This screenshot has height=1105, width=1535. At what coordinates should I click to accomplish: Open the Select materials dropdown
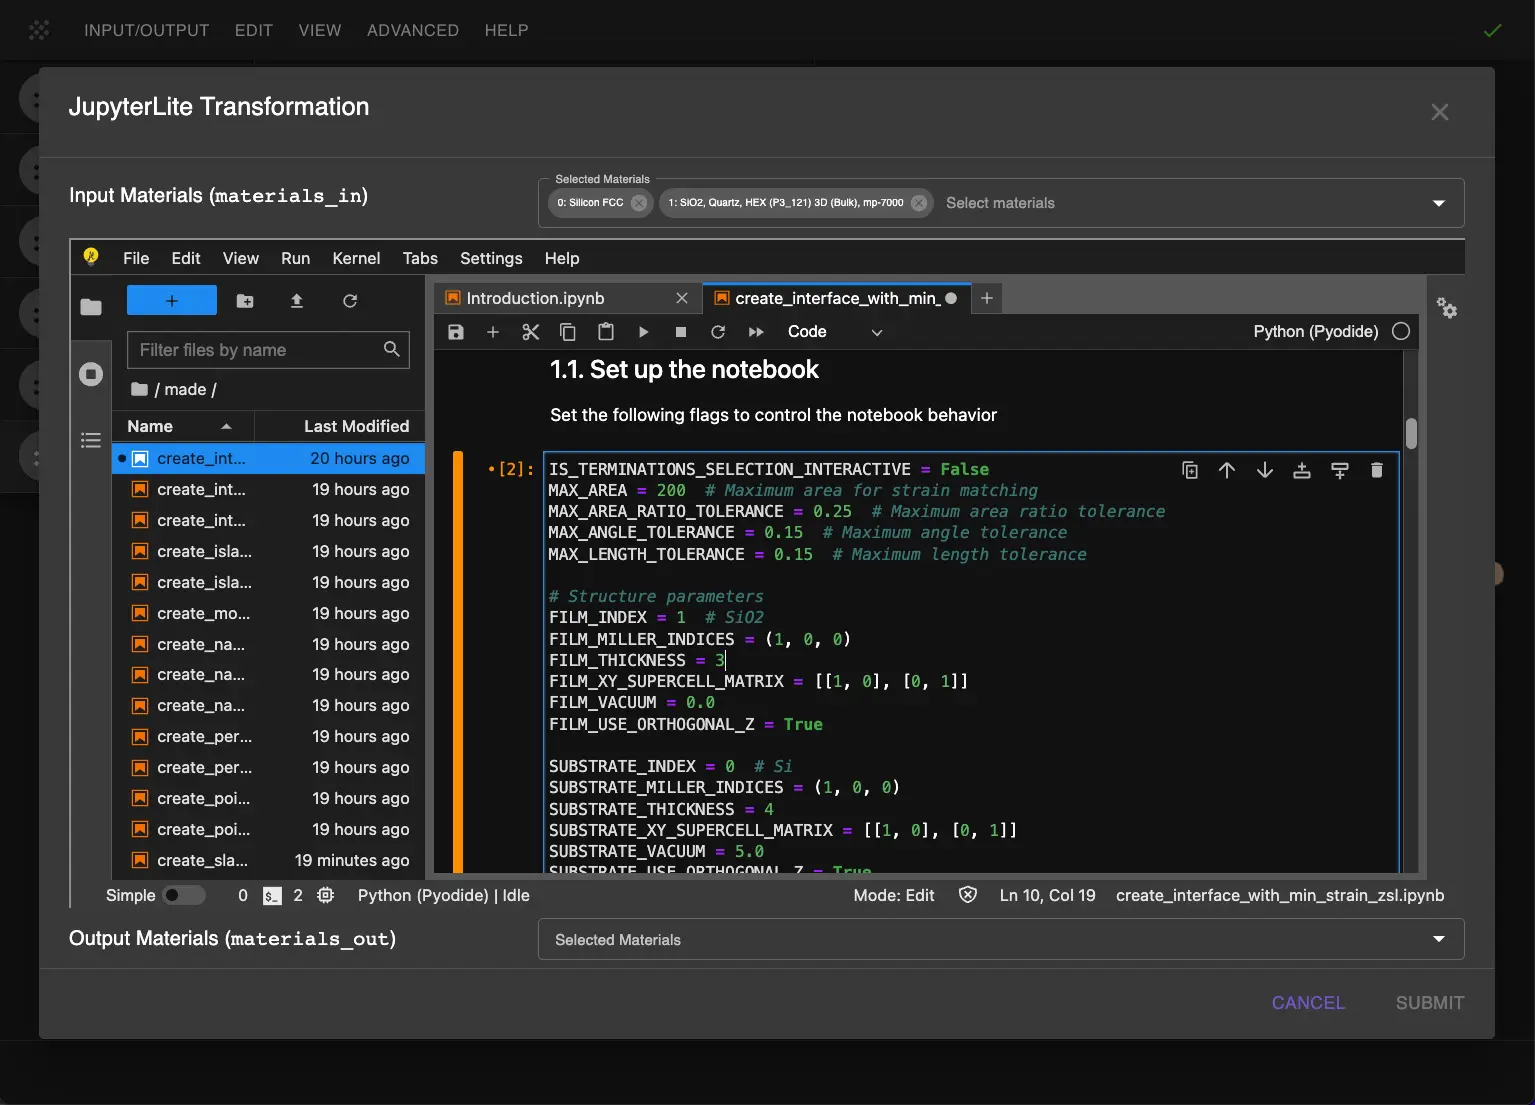(x=1439, y=203)
